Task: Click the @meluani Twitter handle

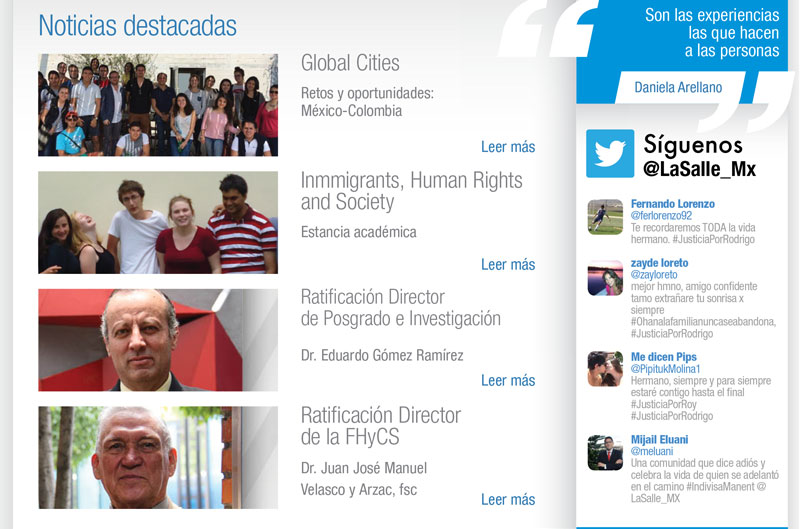Action: (x=652, y=451)
